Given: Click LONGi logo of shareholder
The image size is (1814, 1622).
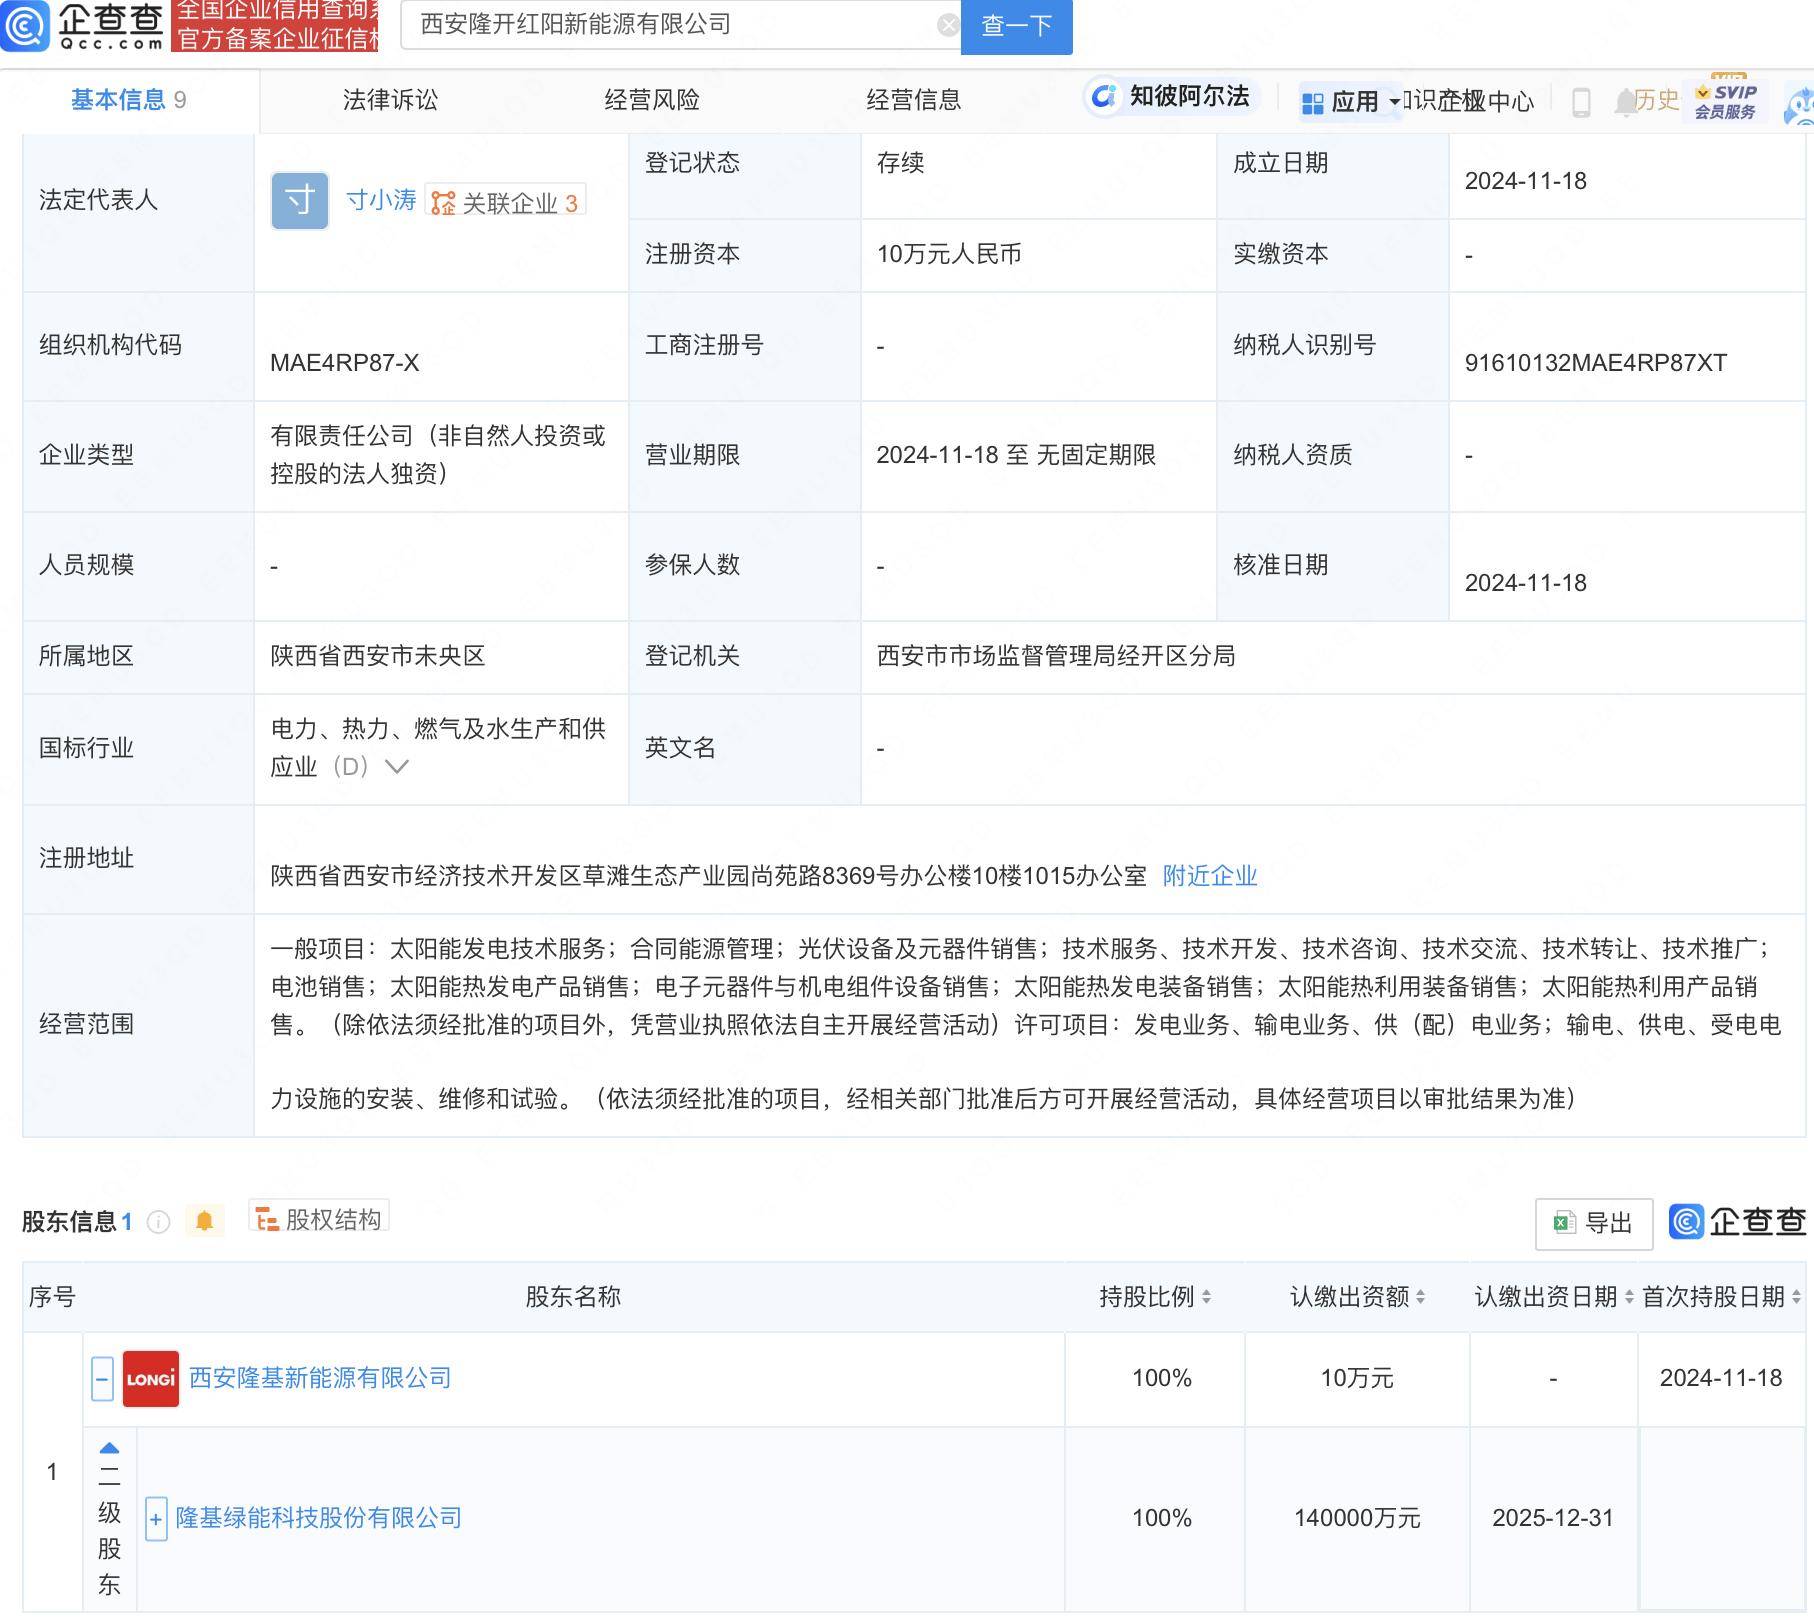Looking at the screenshot, I should [151, 1379].
